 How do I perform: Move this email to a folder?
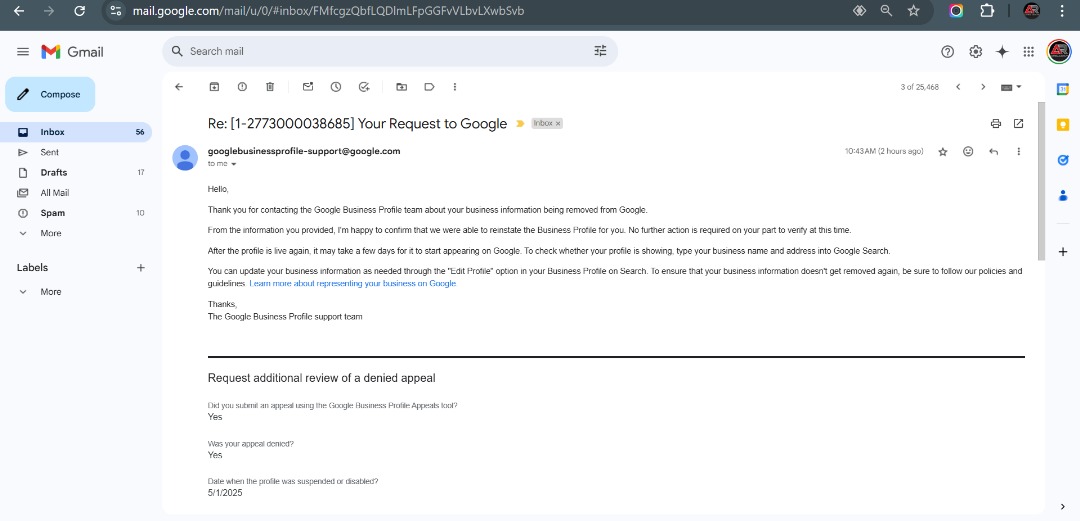[402, 87]
